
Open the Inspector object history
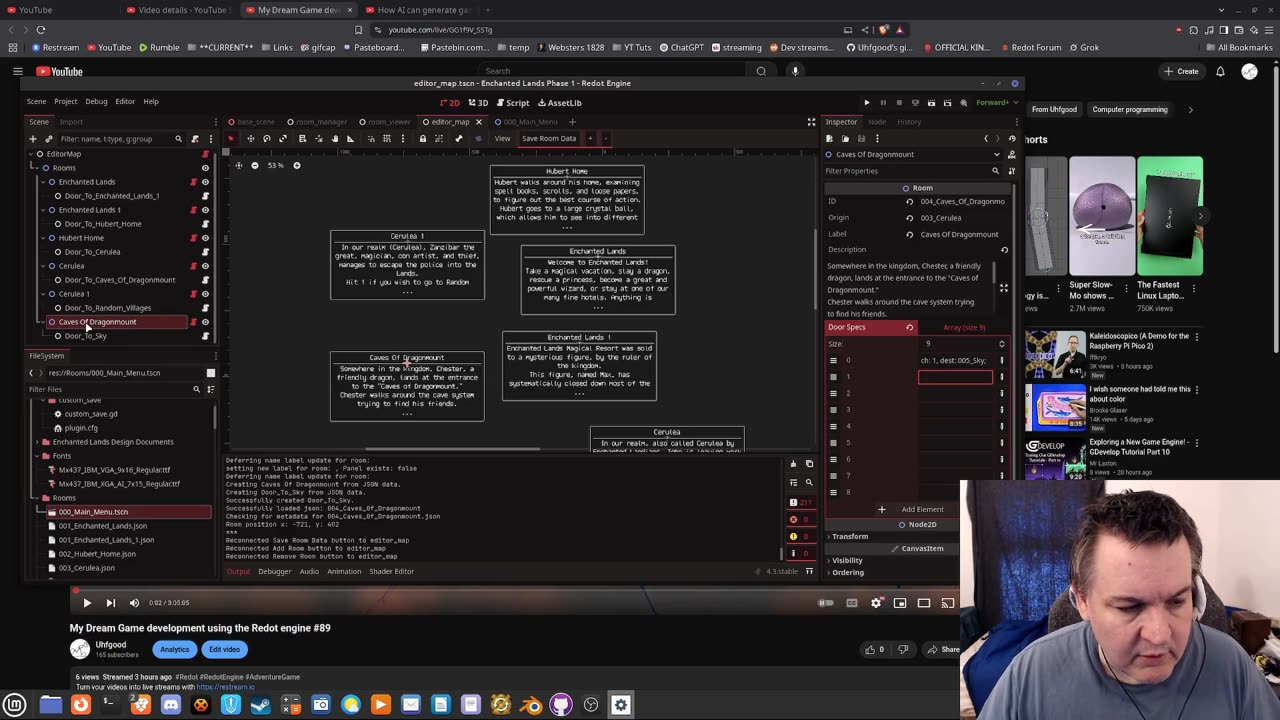click(1012, 138)
